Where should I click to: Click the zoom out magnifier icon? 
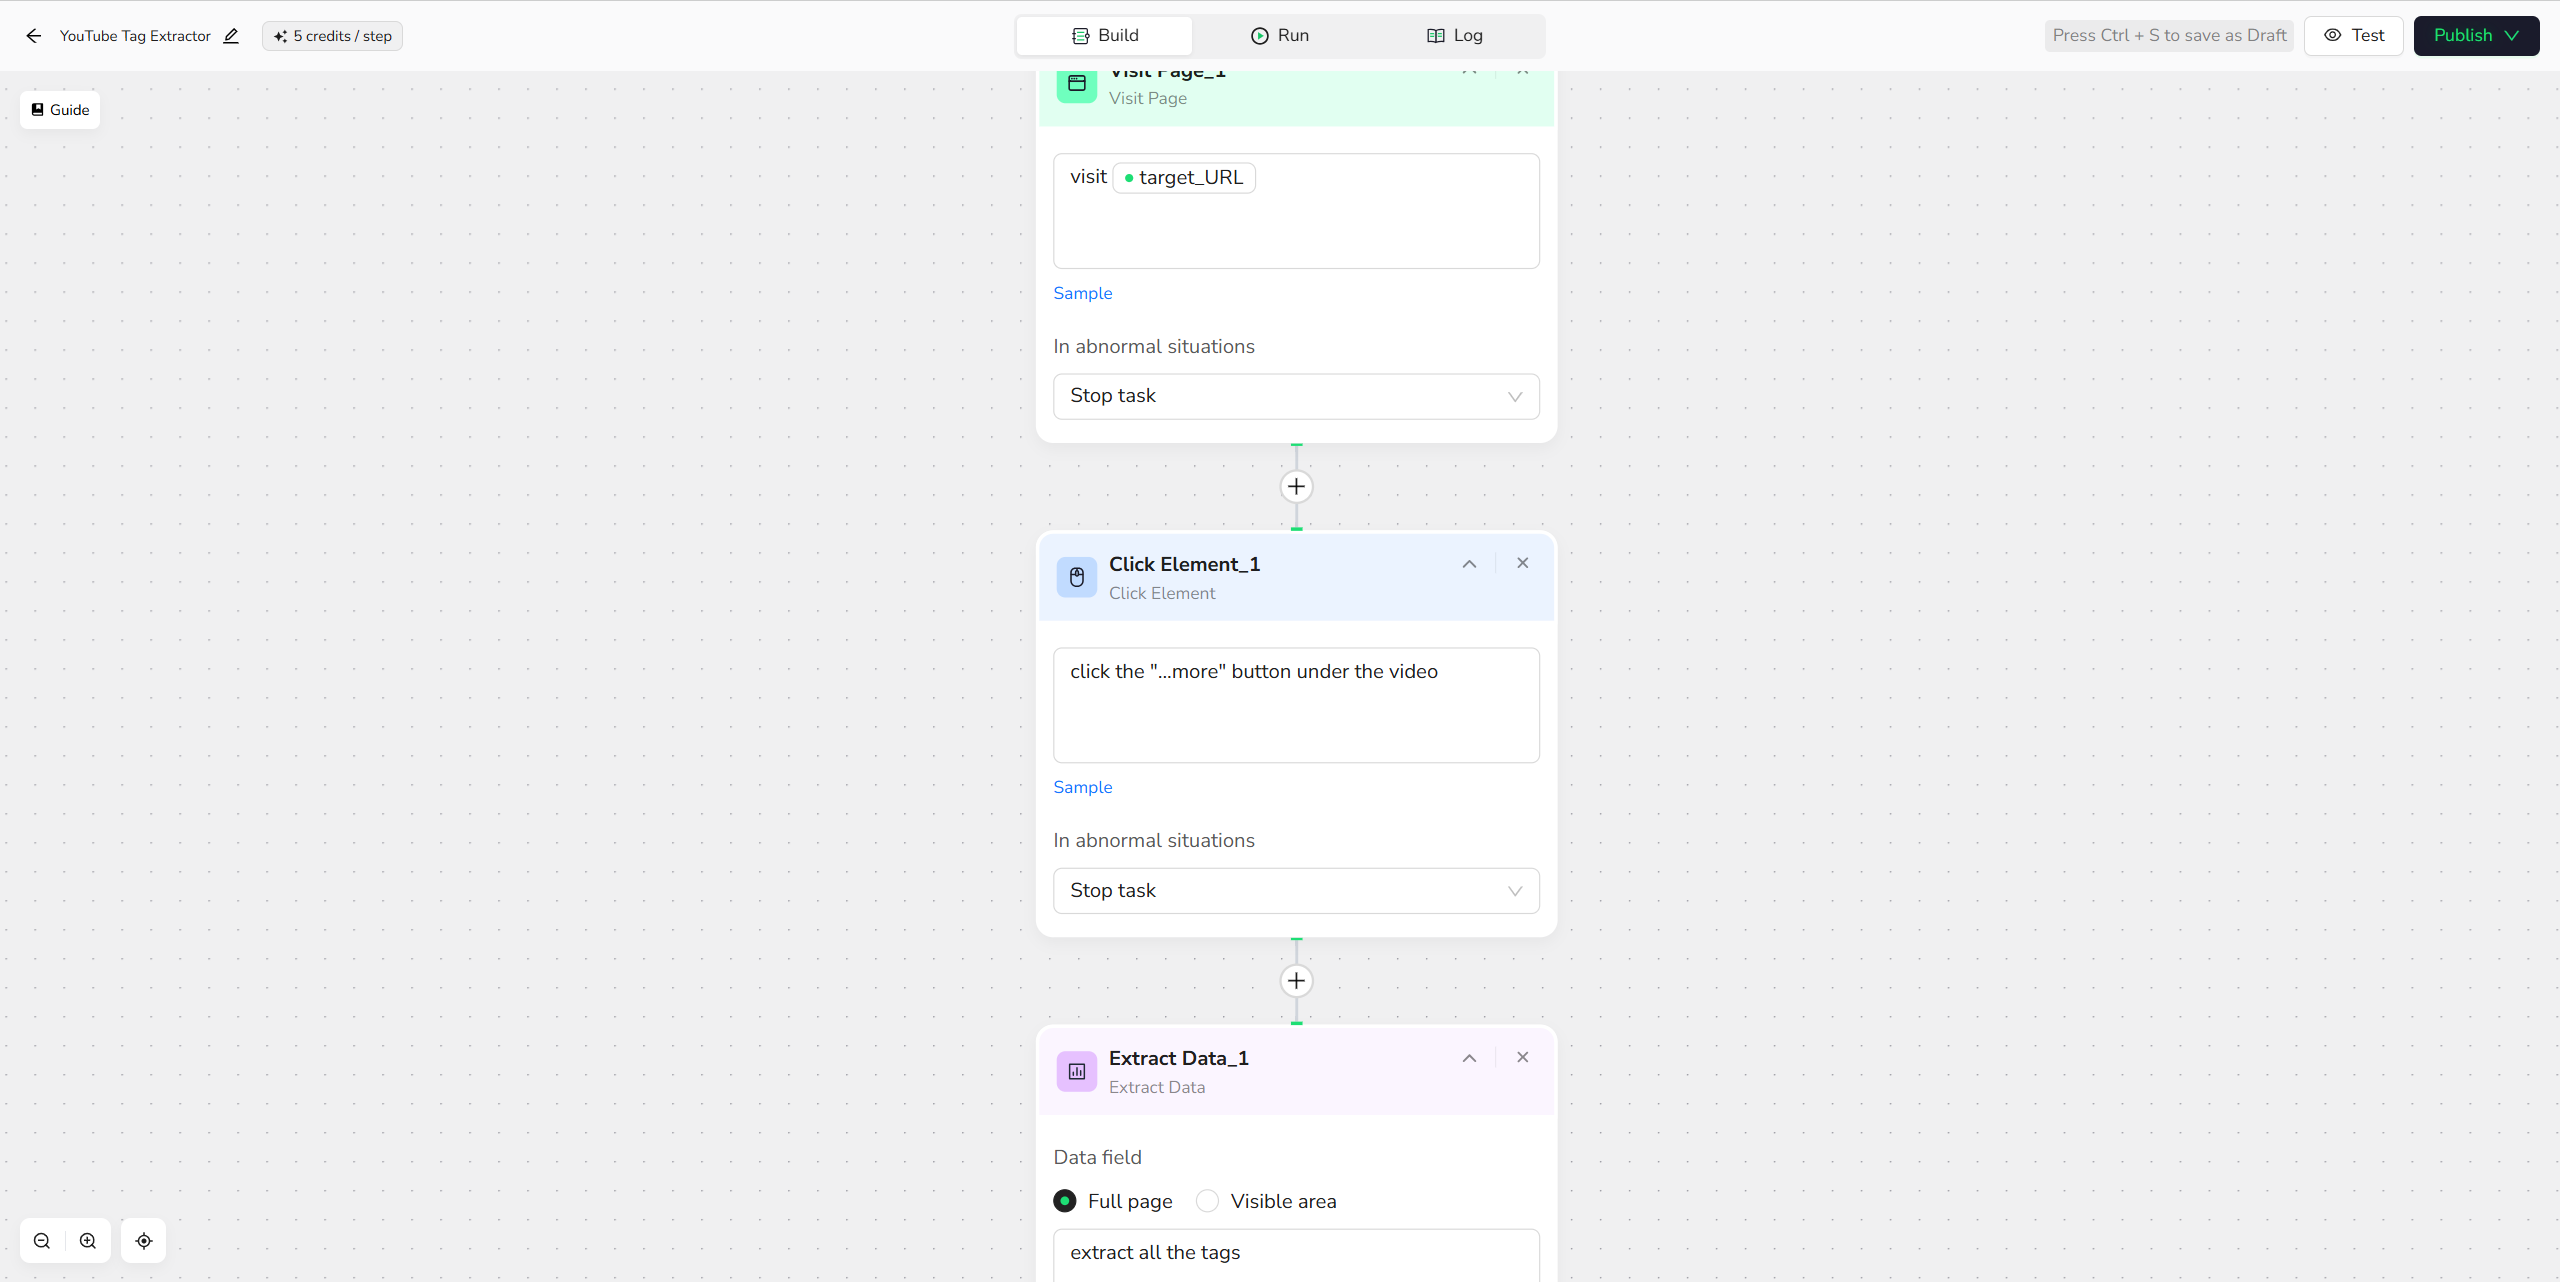pyautogui.click(x=42, y=1241)
